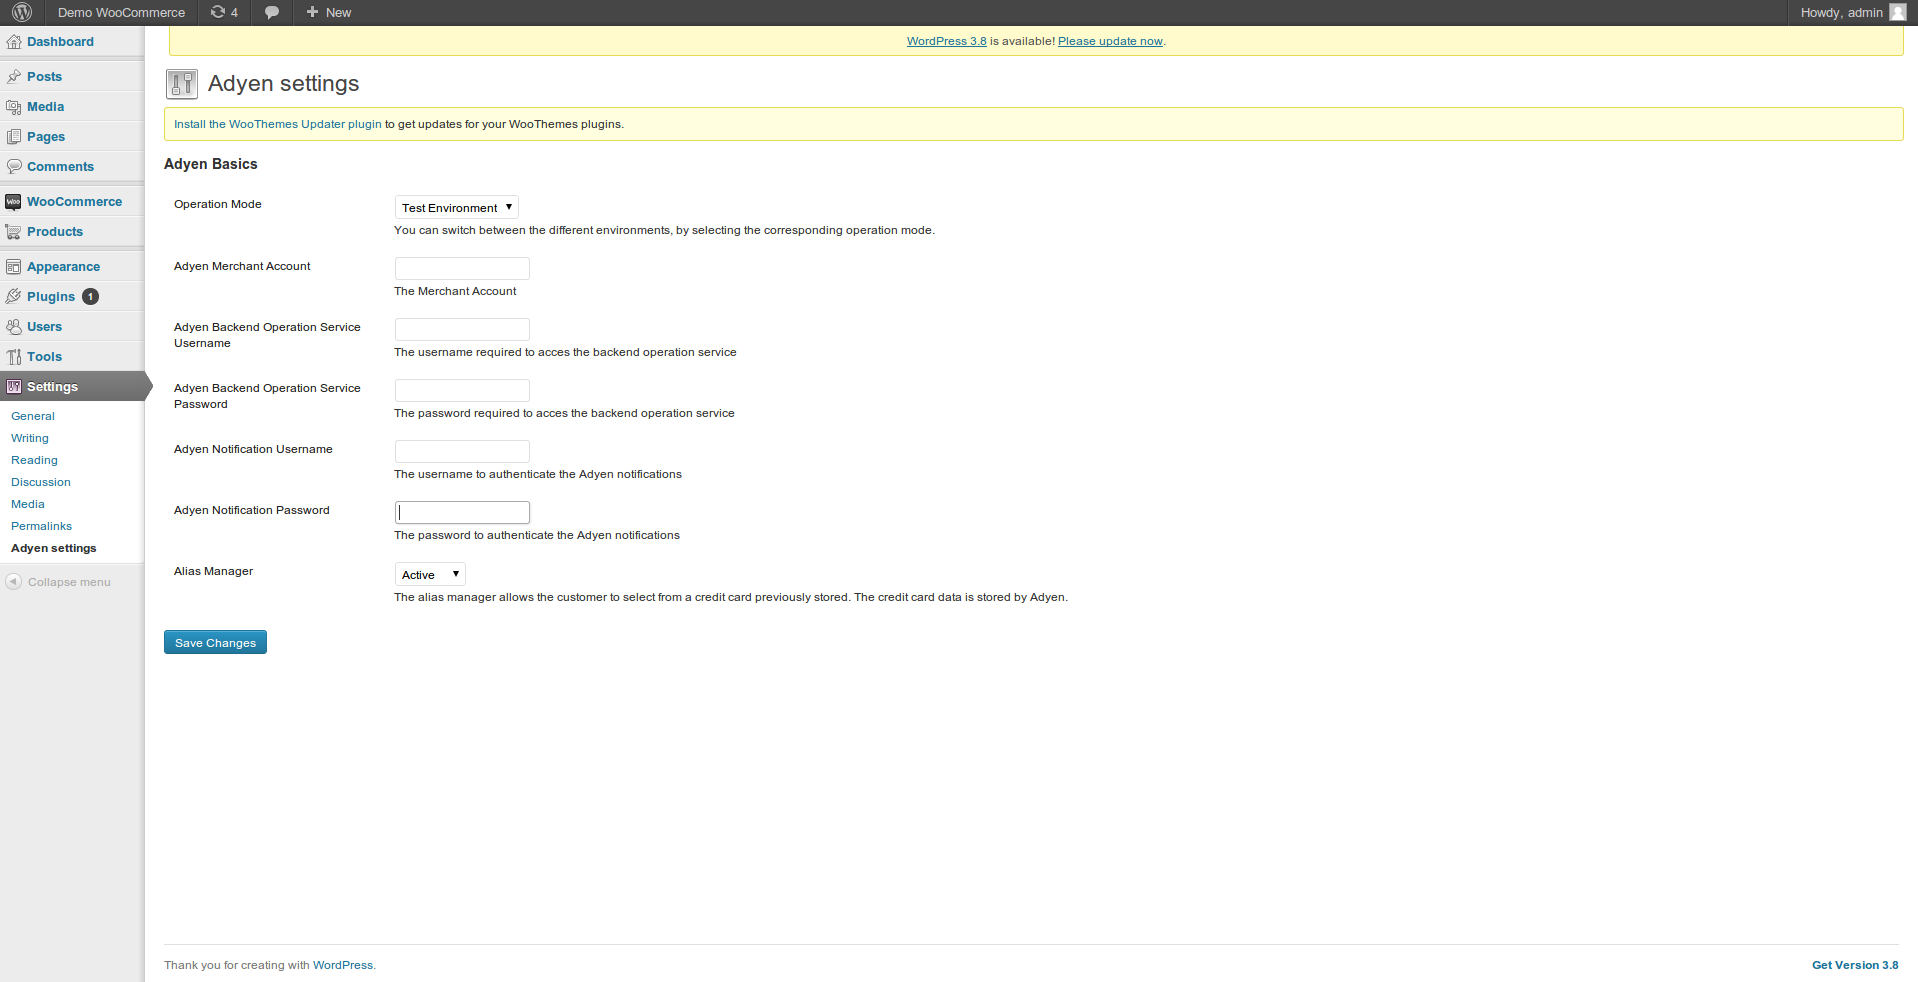The height and width of the screenshot is (982, 1918).
Task: Go to Media settings submenu
Action: (28, 504)
